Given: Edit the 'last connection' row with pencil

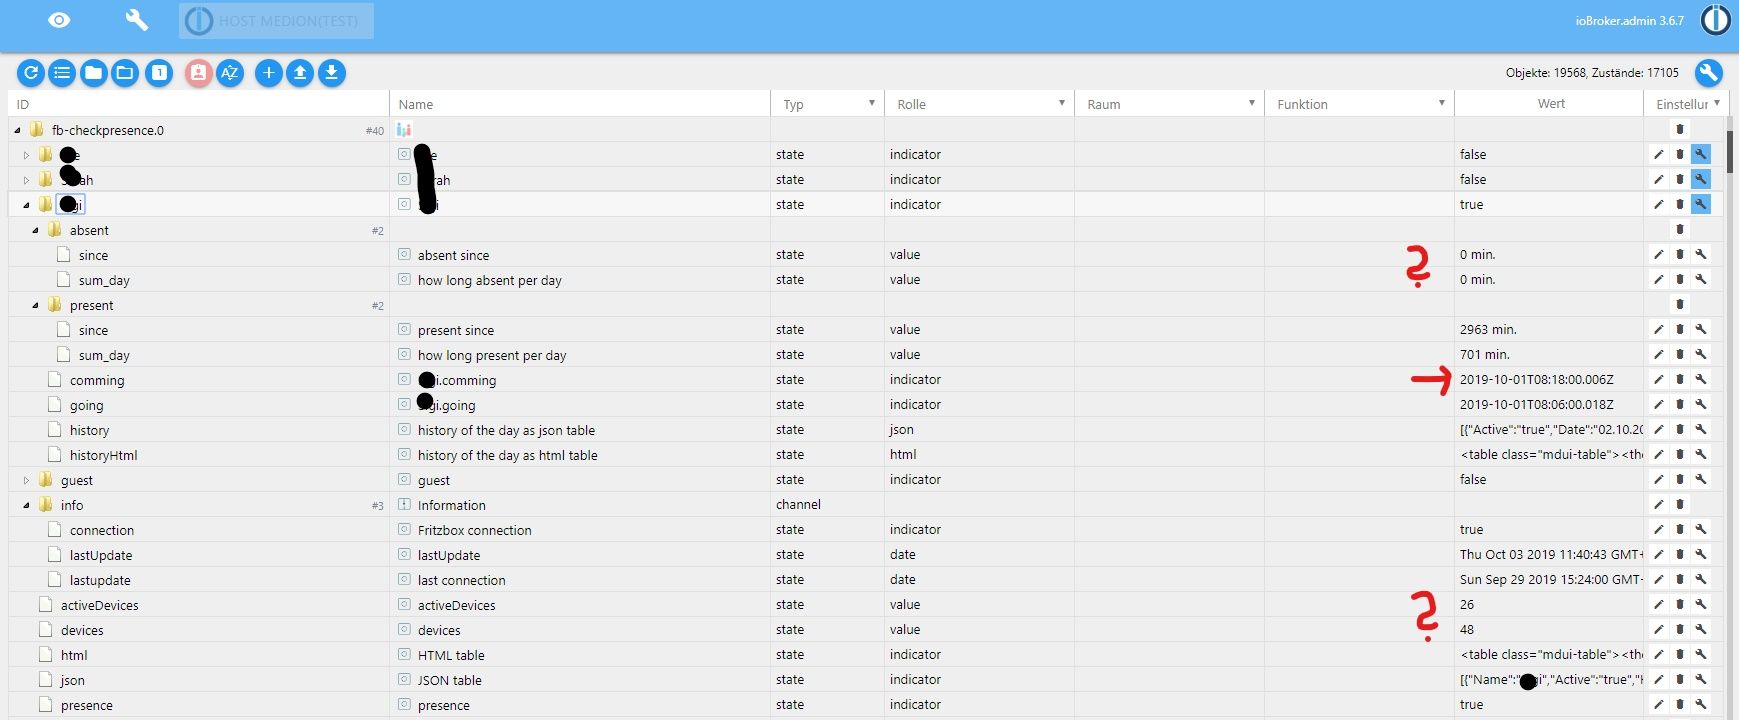Looking at the screenshot, I should (x=1659, y=579).
